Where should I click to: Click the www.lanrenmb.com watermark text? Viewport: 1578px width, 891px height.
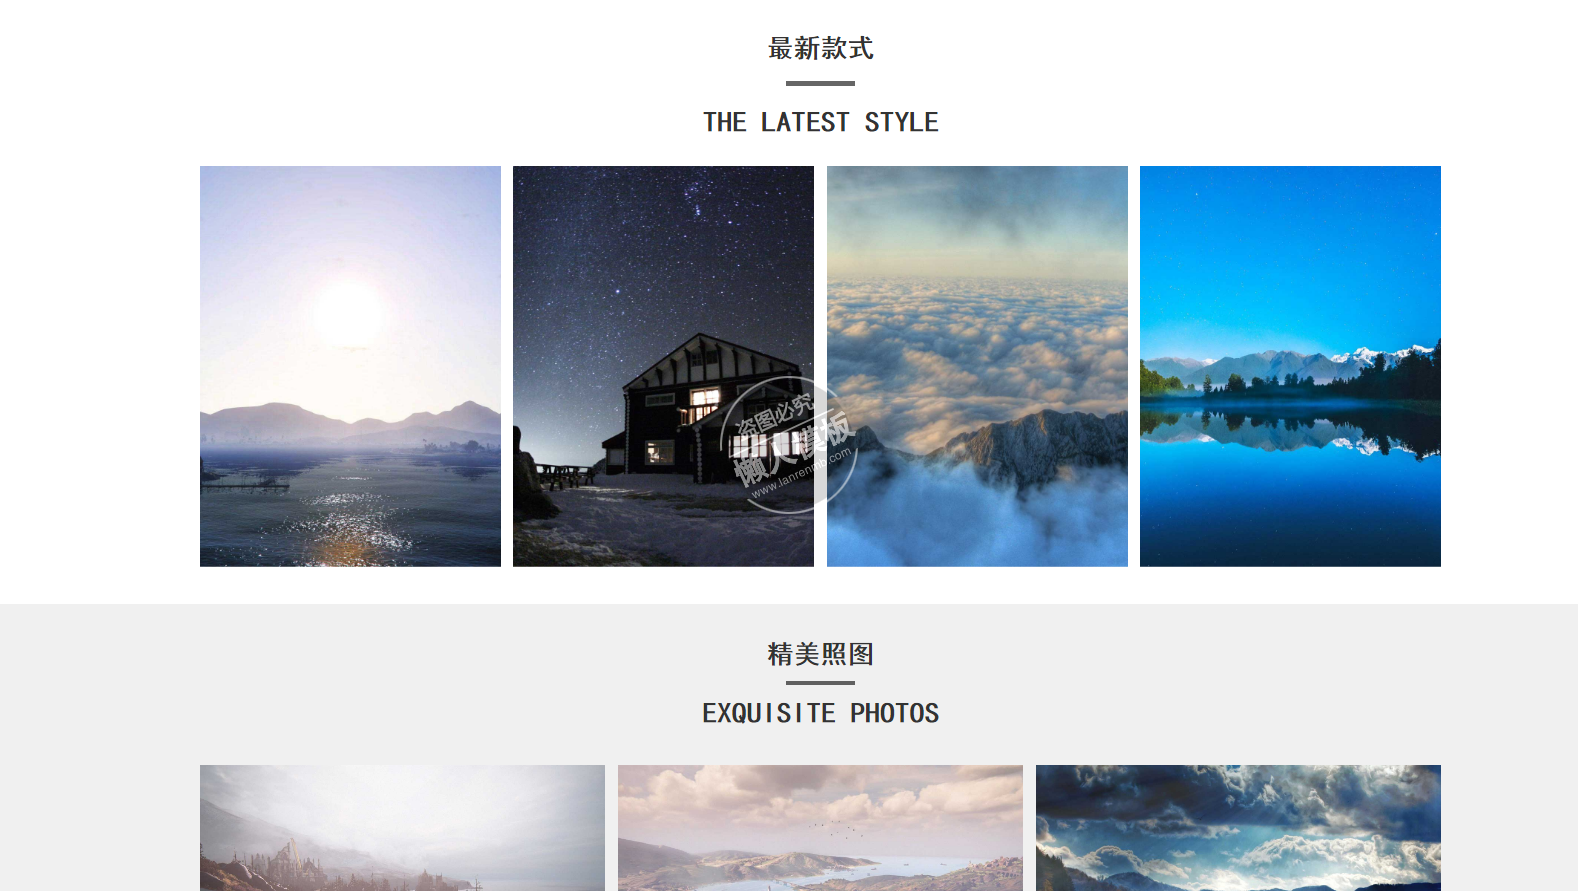[x=800, y=473]
